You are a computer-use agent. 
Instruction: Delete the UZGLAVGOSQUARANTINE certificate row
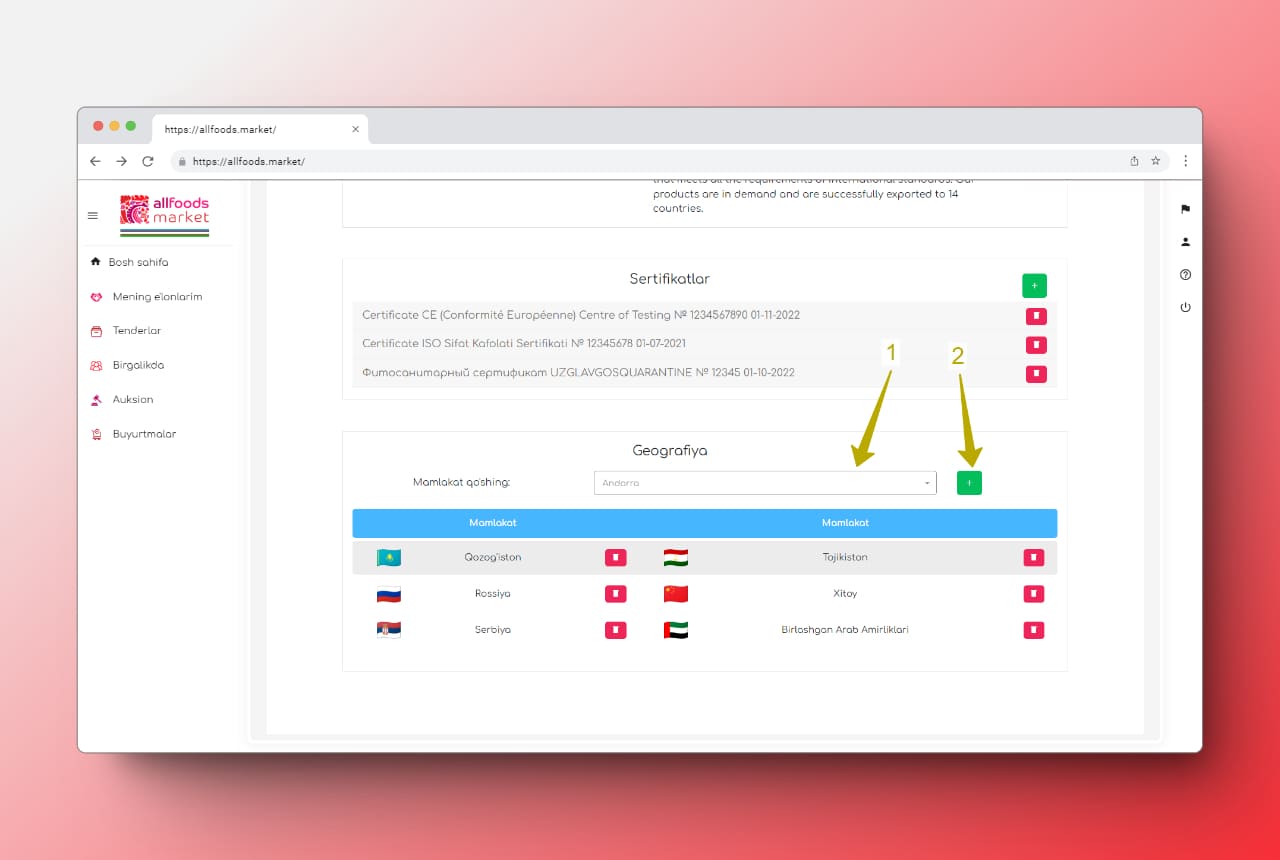click(1036, 374)
